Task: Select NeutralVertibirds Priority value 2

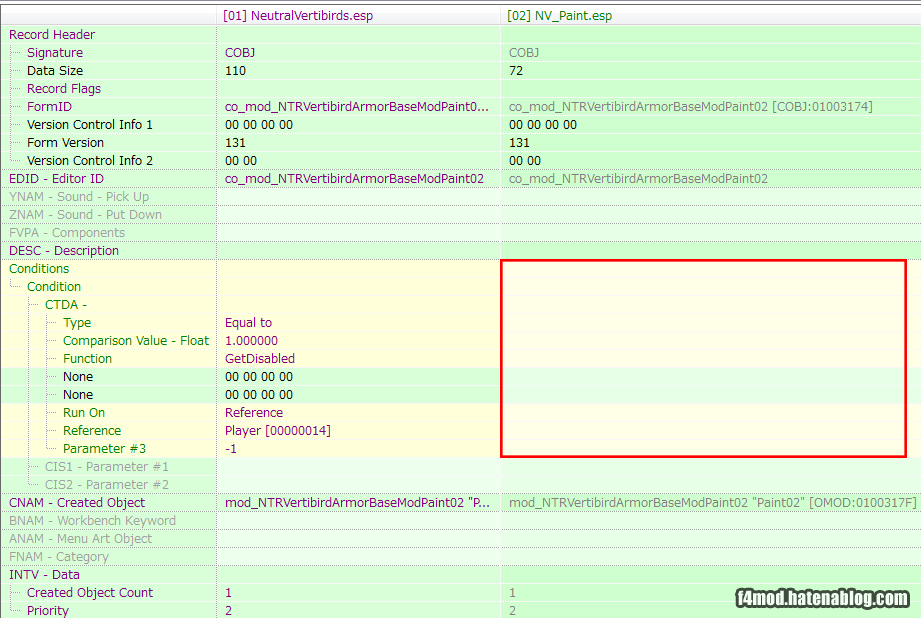Action: click(228, 610)
